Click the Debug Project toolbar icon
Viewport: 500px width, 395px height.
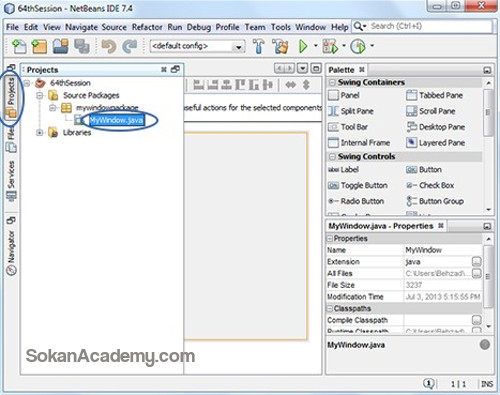coord(330,46)
